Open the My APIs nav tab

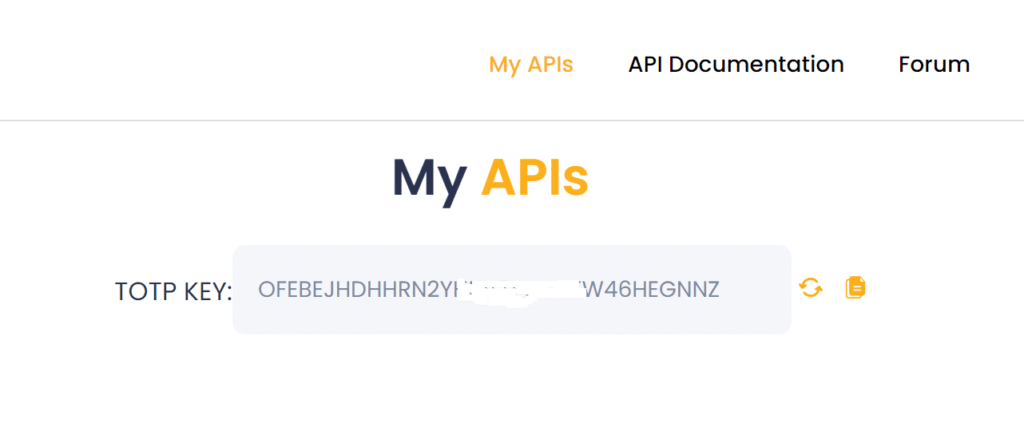[x=531, y=65]
